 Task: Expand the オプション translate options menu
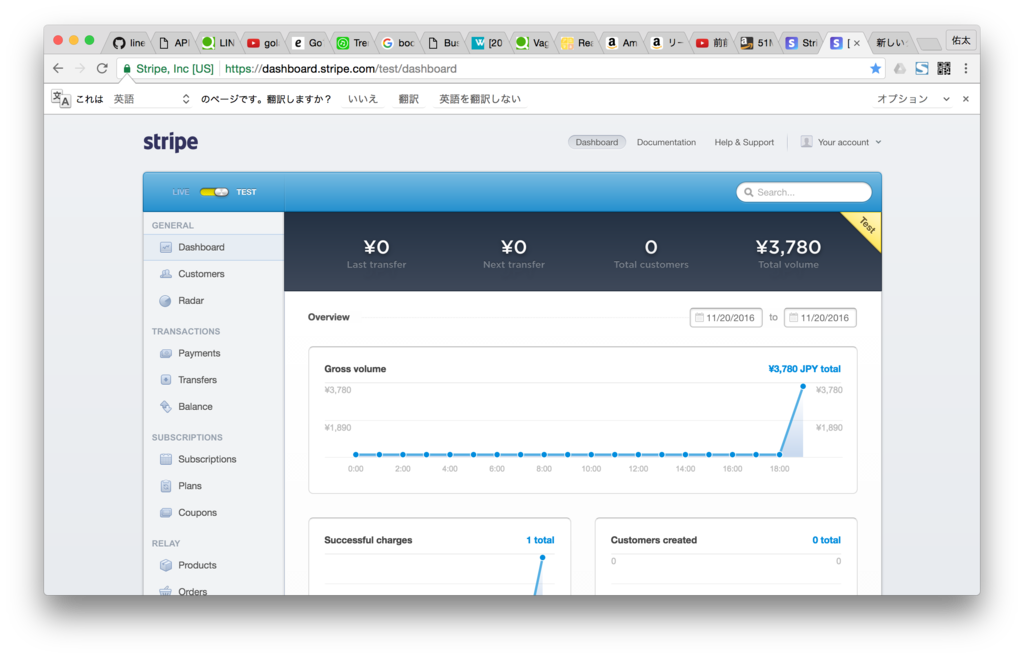tap(913, 99)
